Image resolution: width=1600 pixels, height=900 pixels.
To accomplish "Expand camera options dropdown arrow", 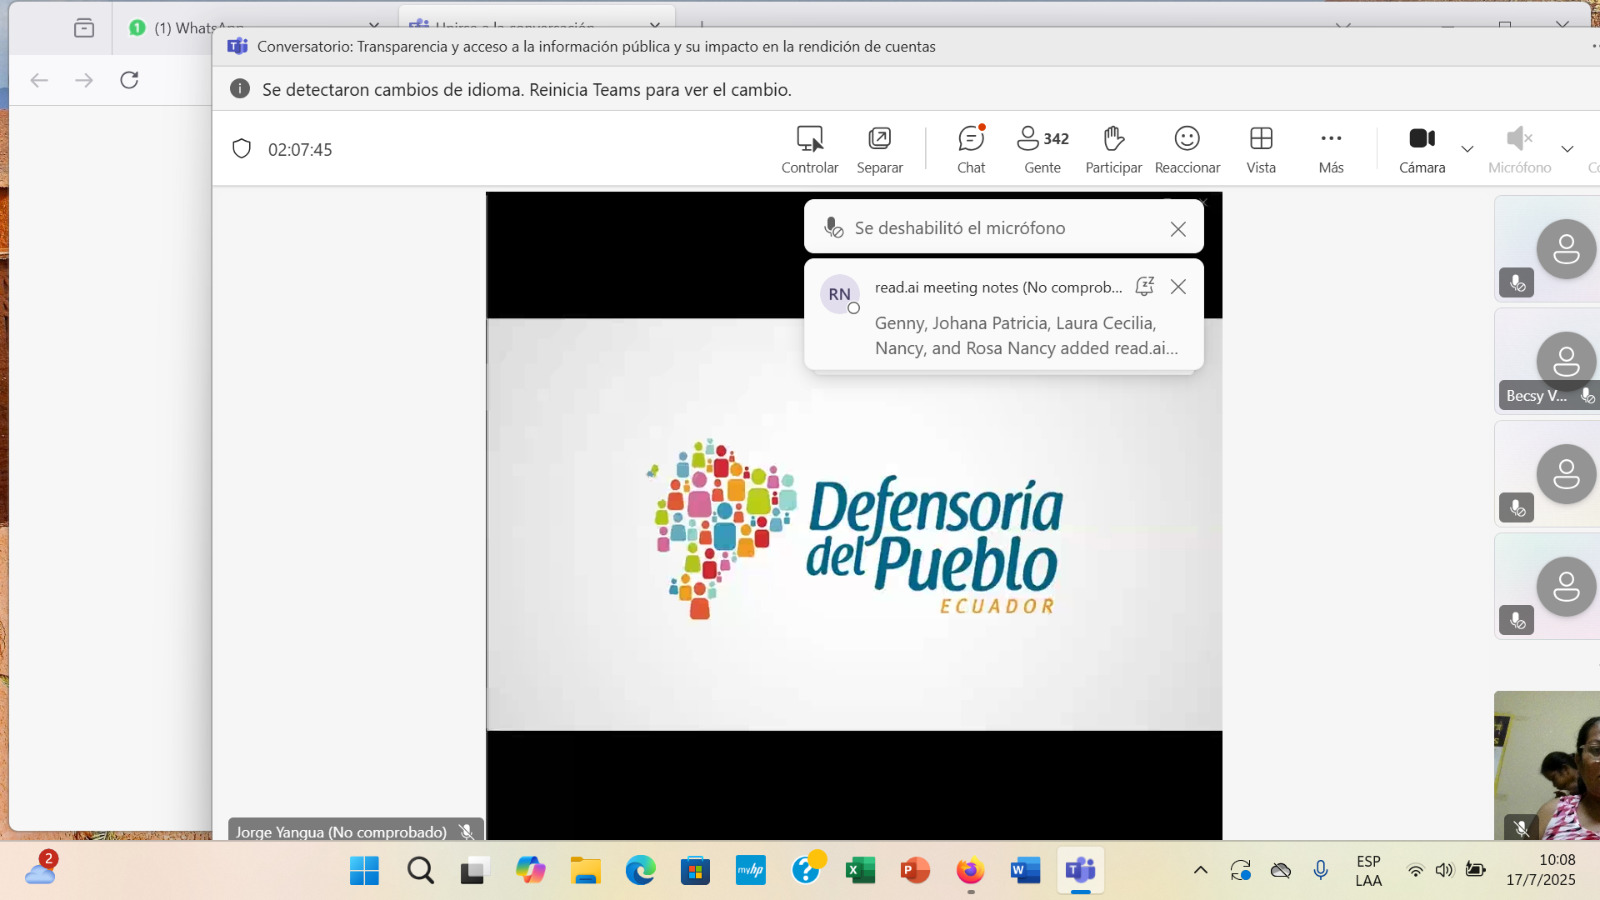I will (1467, 149).
